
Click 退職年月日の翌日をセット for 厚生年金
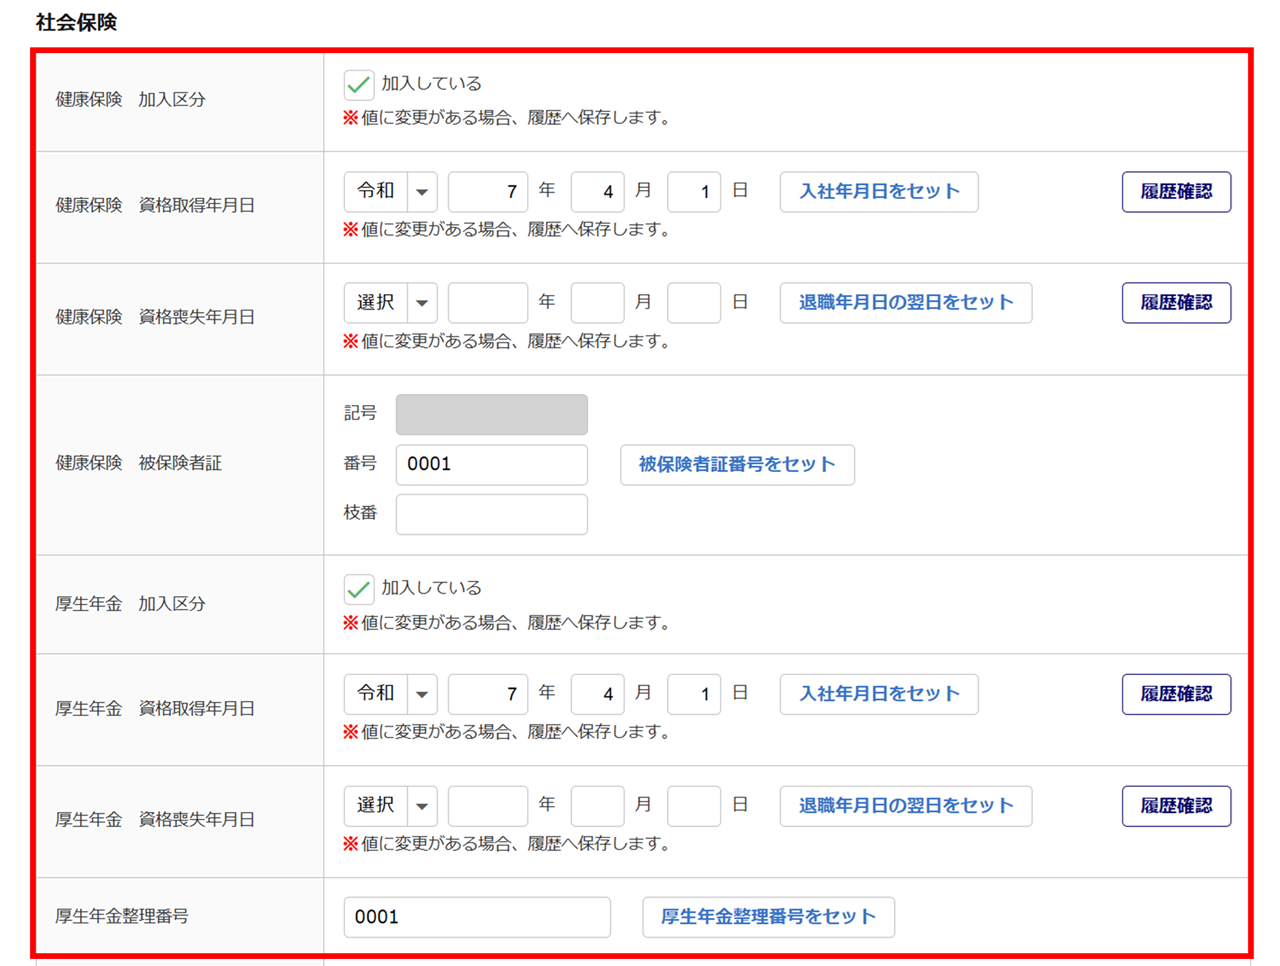coord(905,806)
